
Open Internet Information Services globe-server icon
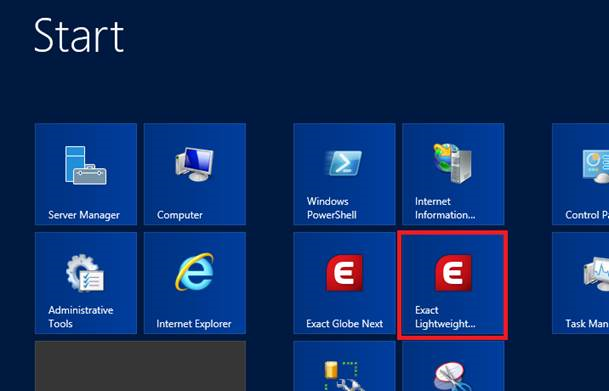tap(453, 163)
